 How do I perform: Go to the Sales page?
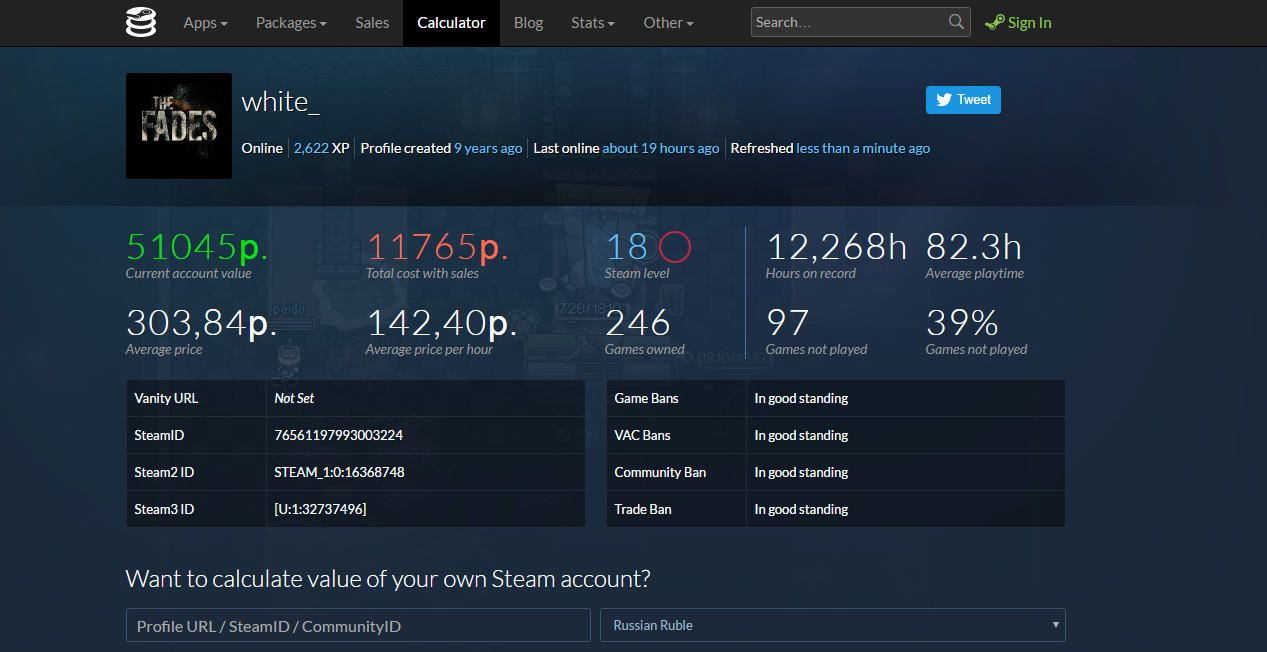372,22
